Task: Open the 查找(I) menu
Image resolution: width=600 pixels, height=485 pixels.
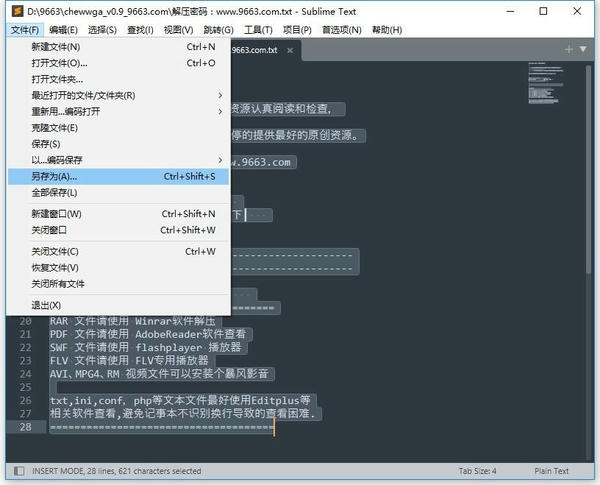Action: tap(140, 30)
